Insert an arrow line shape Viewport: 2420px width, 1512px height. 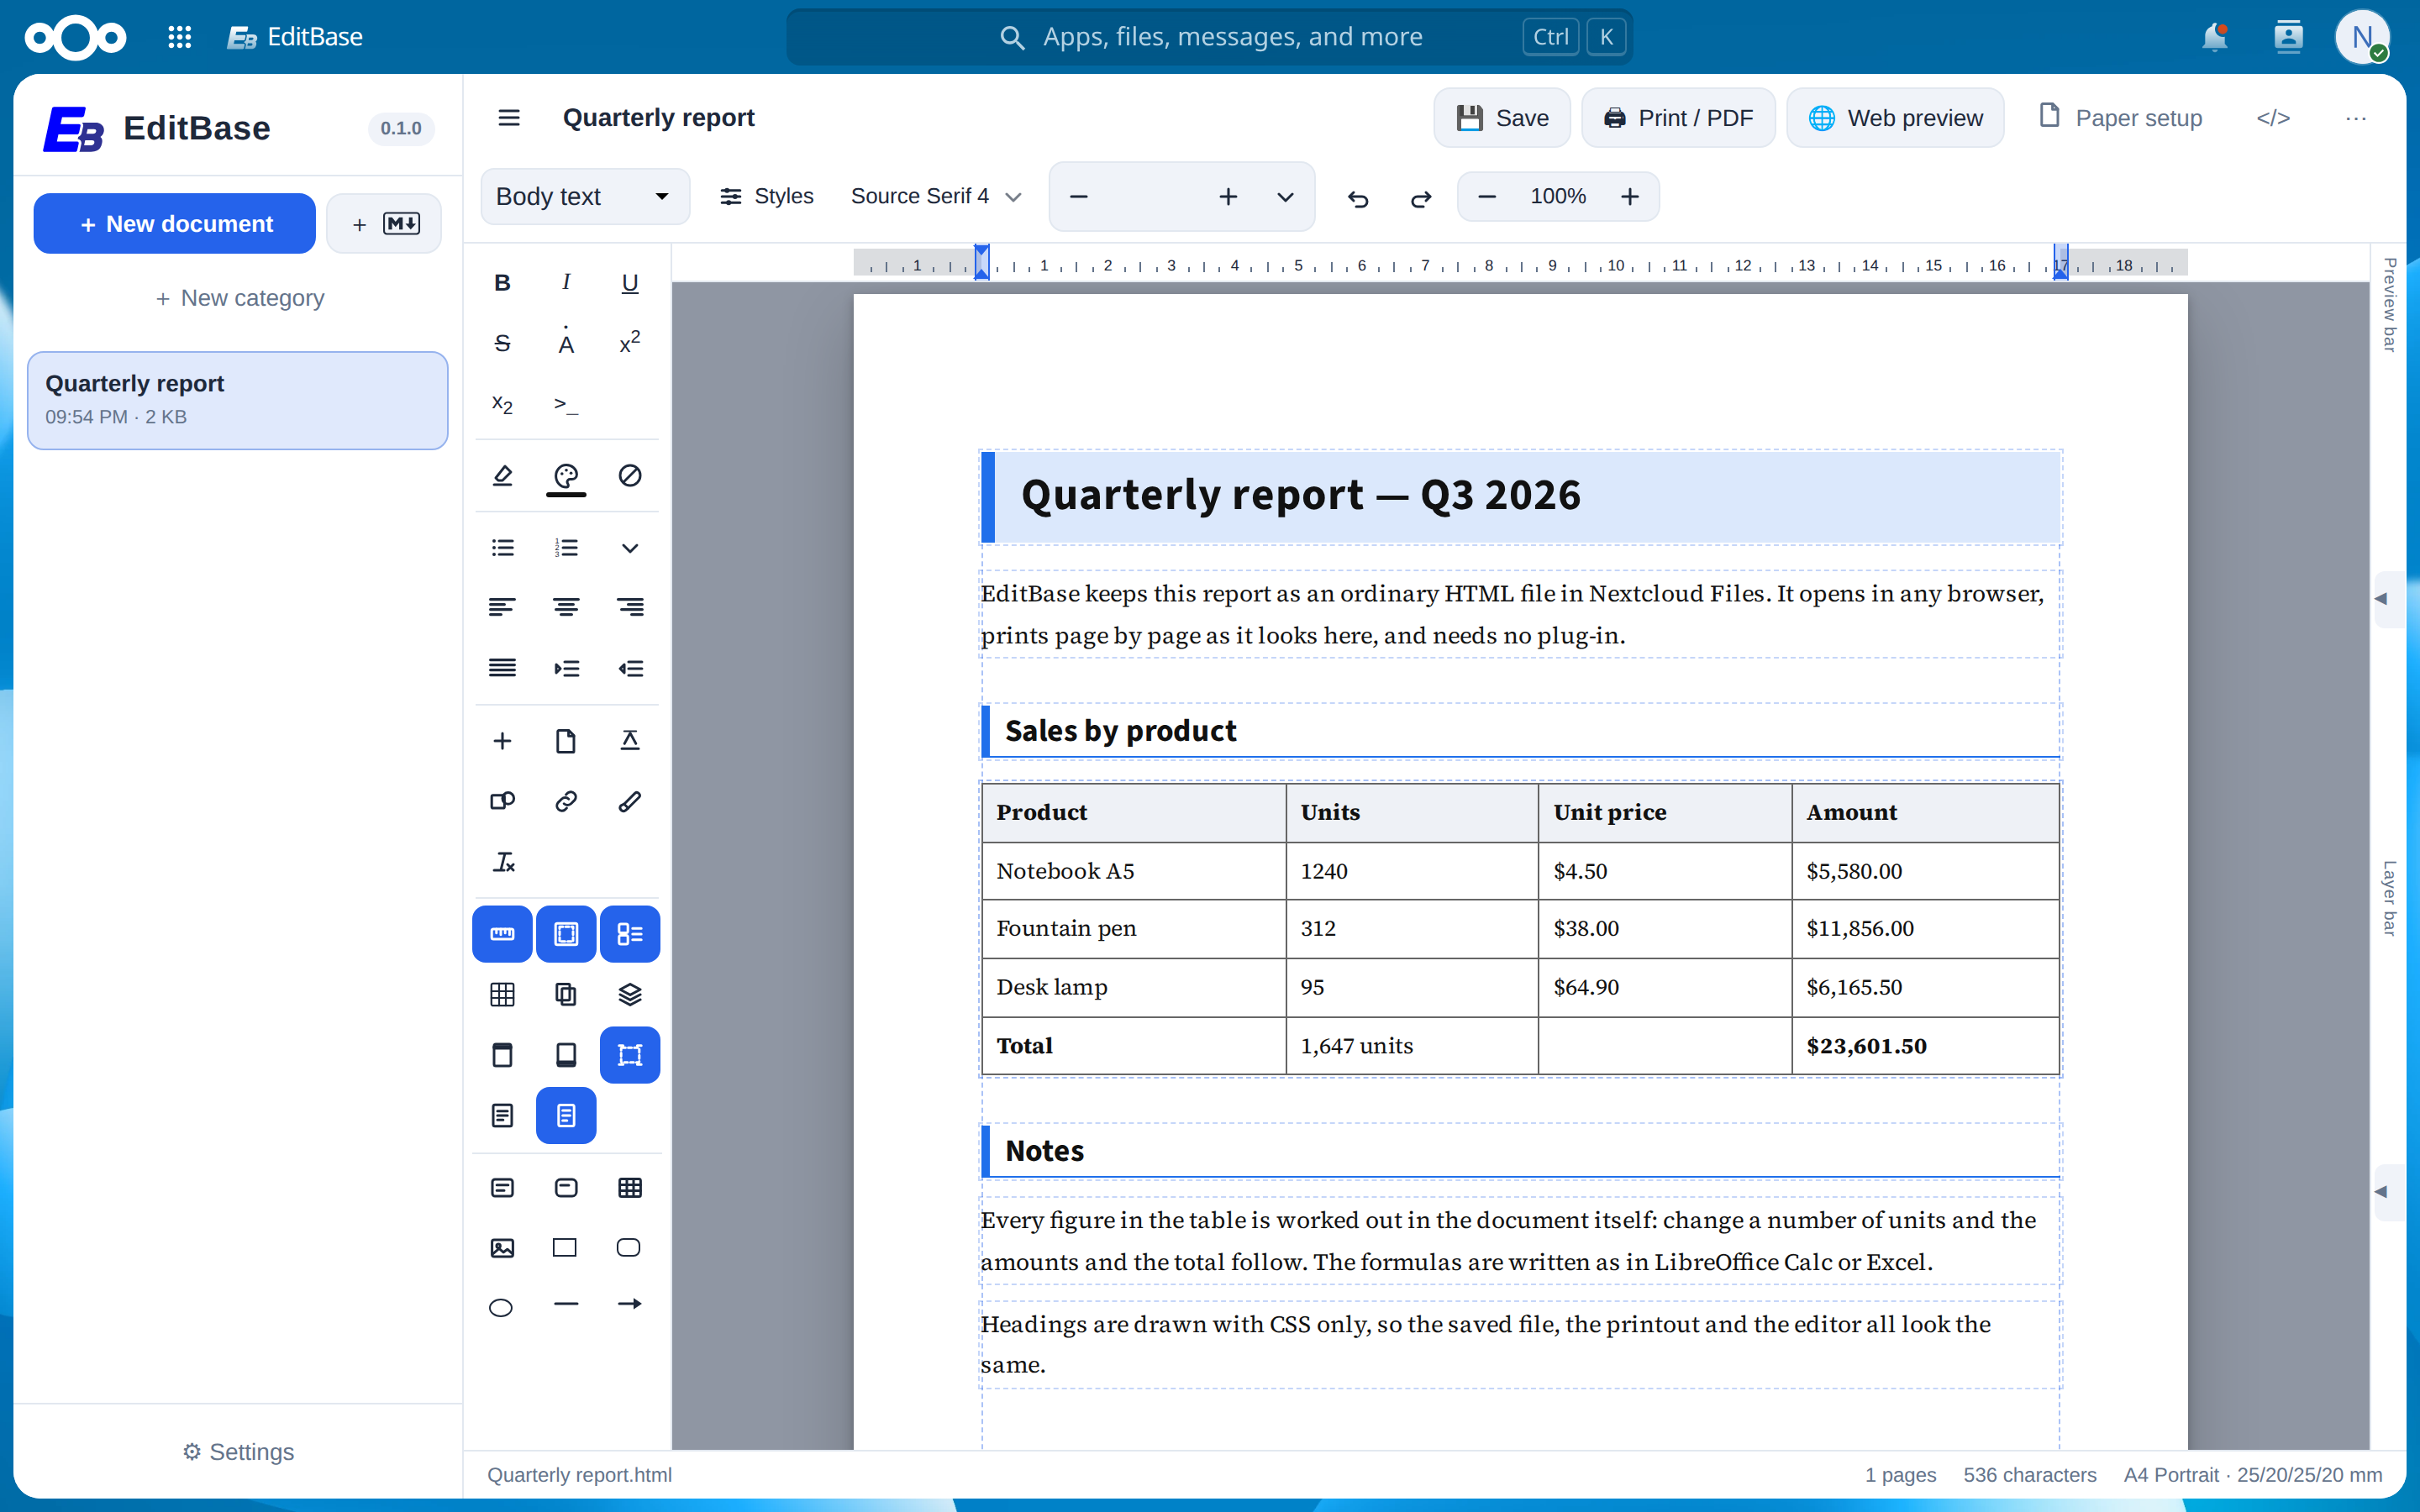pos(630,1304)
